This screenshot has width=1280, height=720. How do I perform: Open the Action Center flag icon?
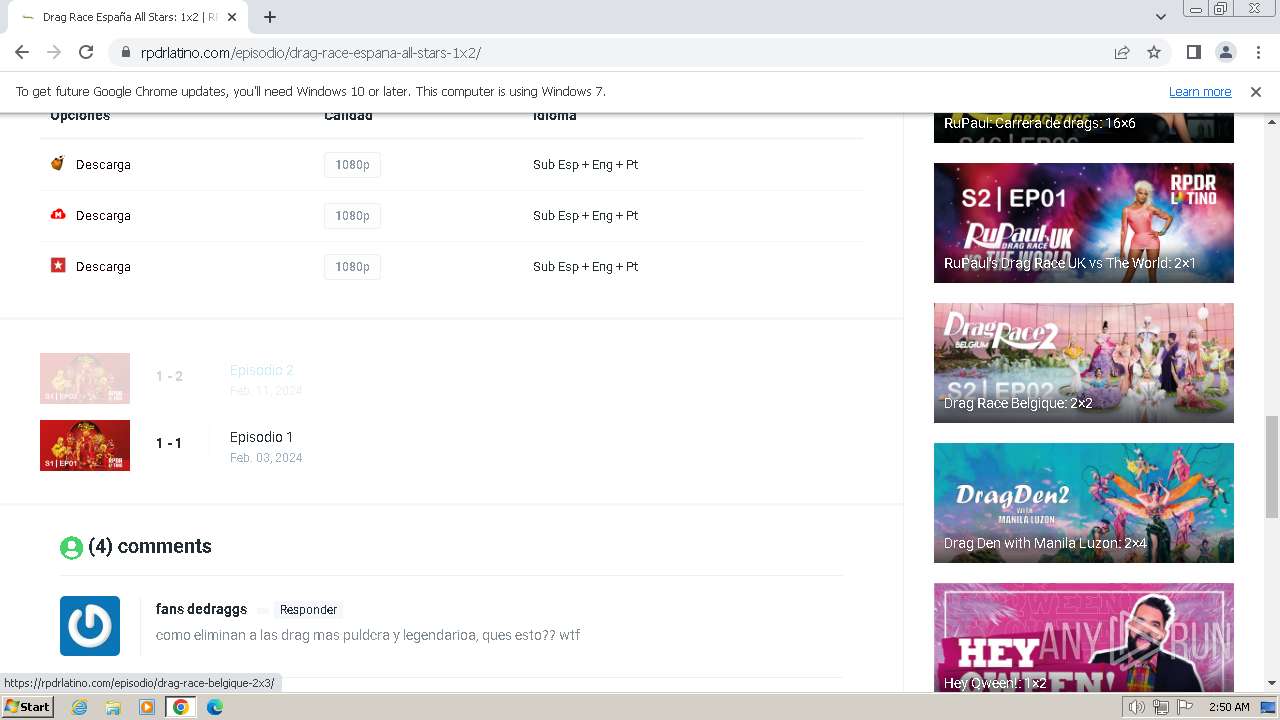tap(1184, 707)
